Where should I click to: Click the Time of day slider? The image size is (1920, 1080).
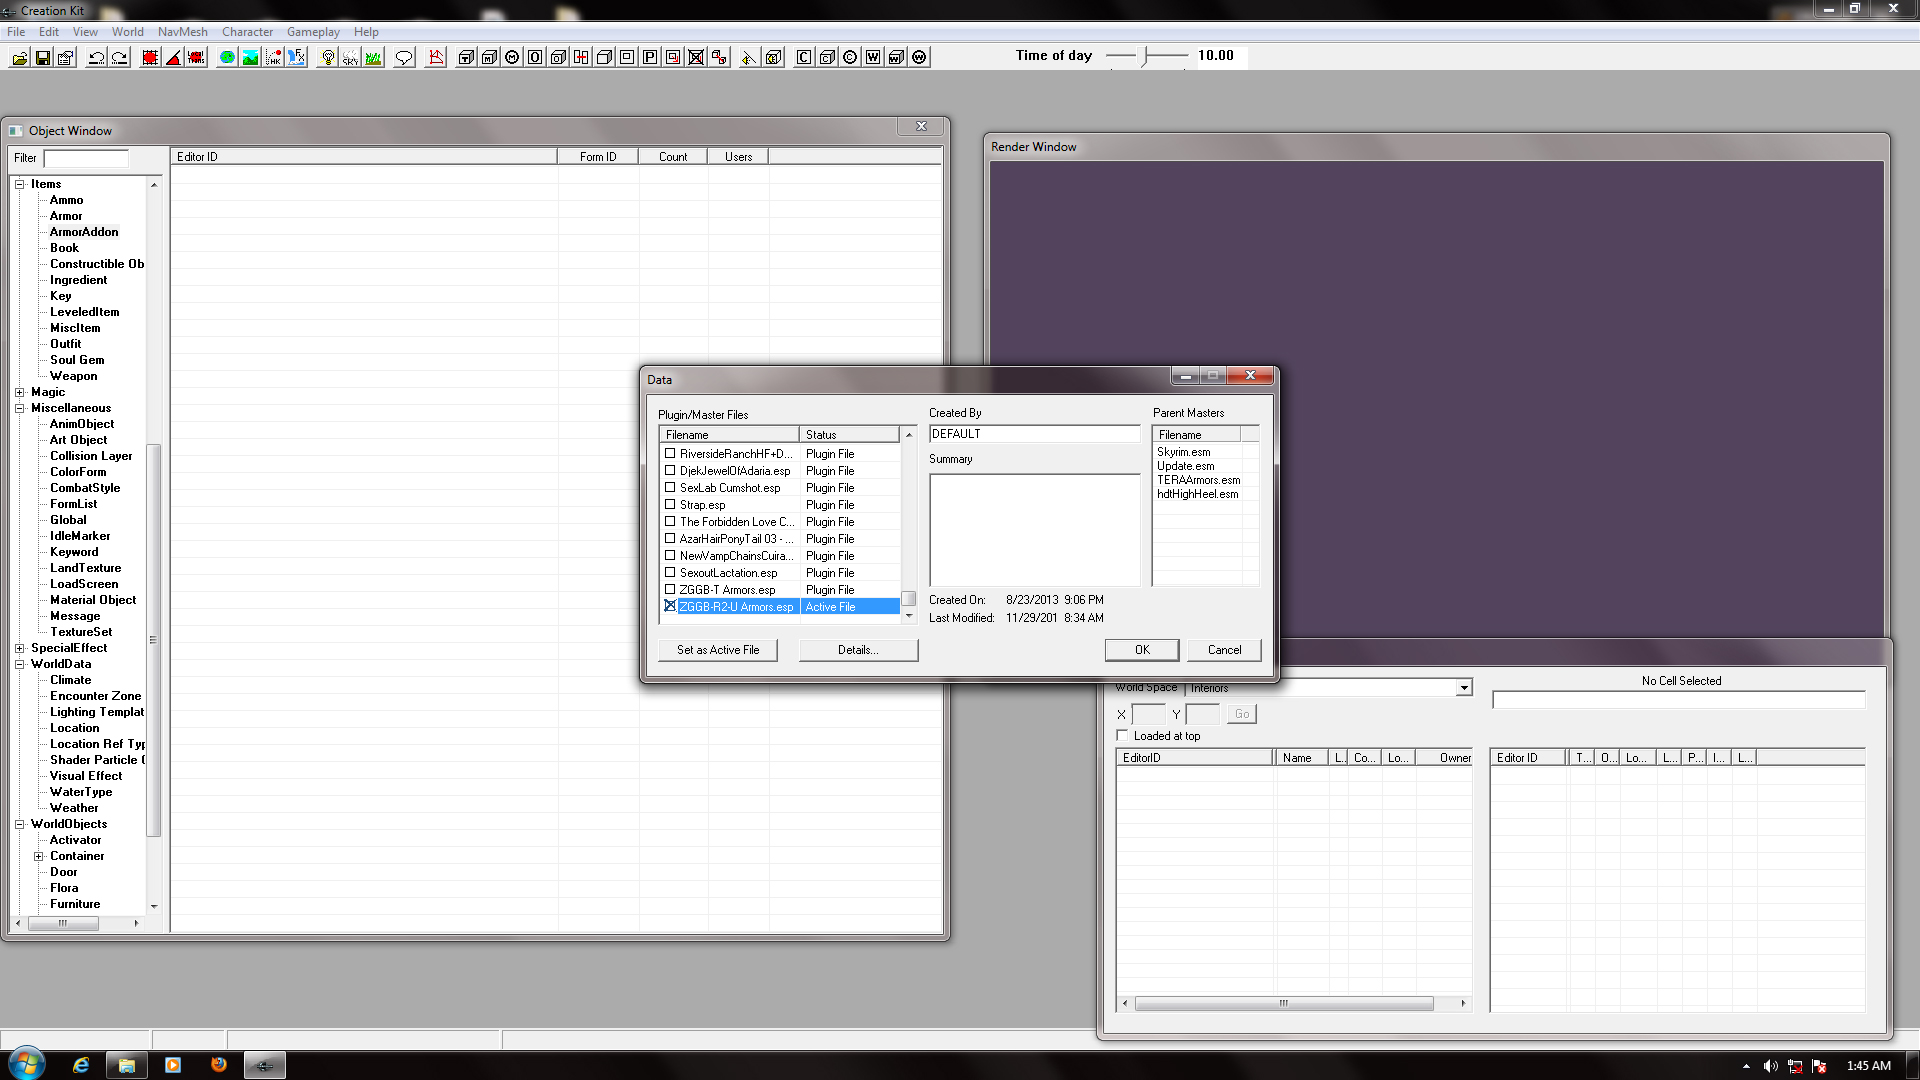click(x=1147, y=56)
